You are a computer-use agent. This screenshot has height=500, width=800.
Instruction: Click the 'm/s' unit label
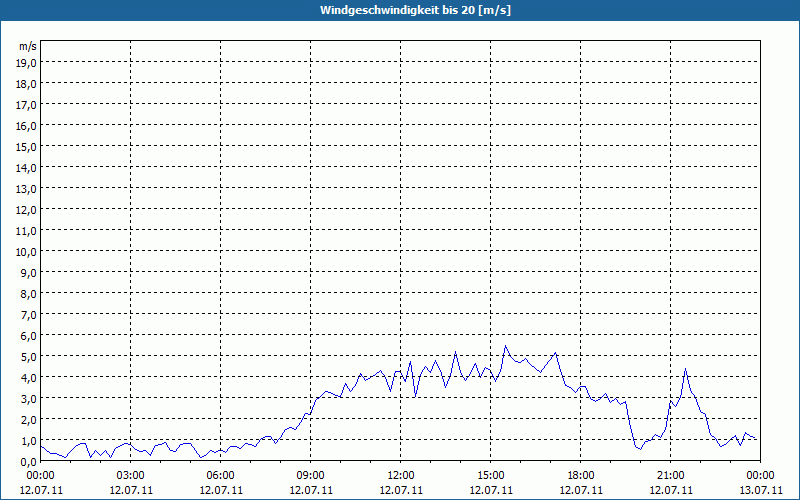tap(28, 46)
